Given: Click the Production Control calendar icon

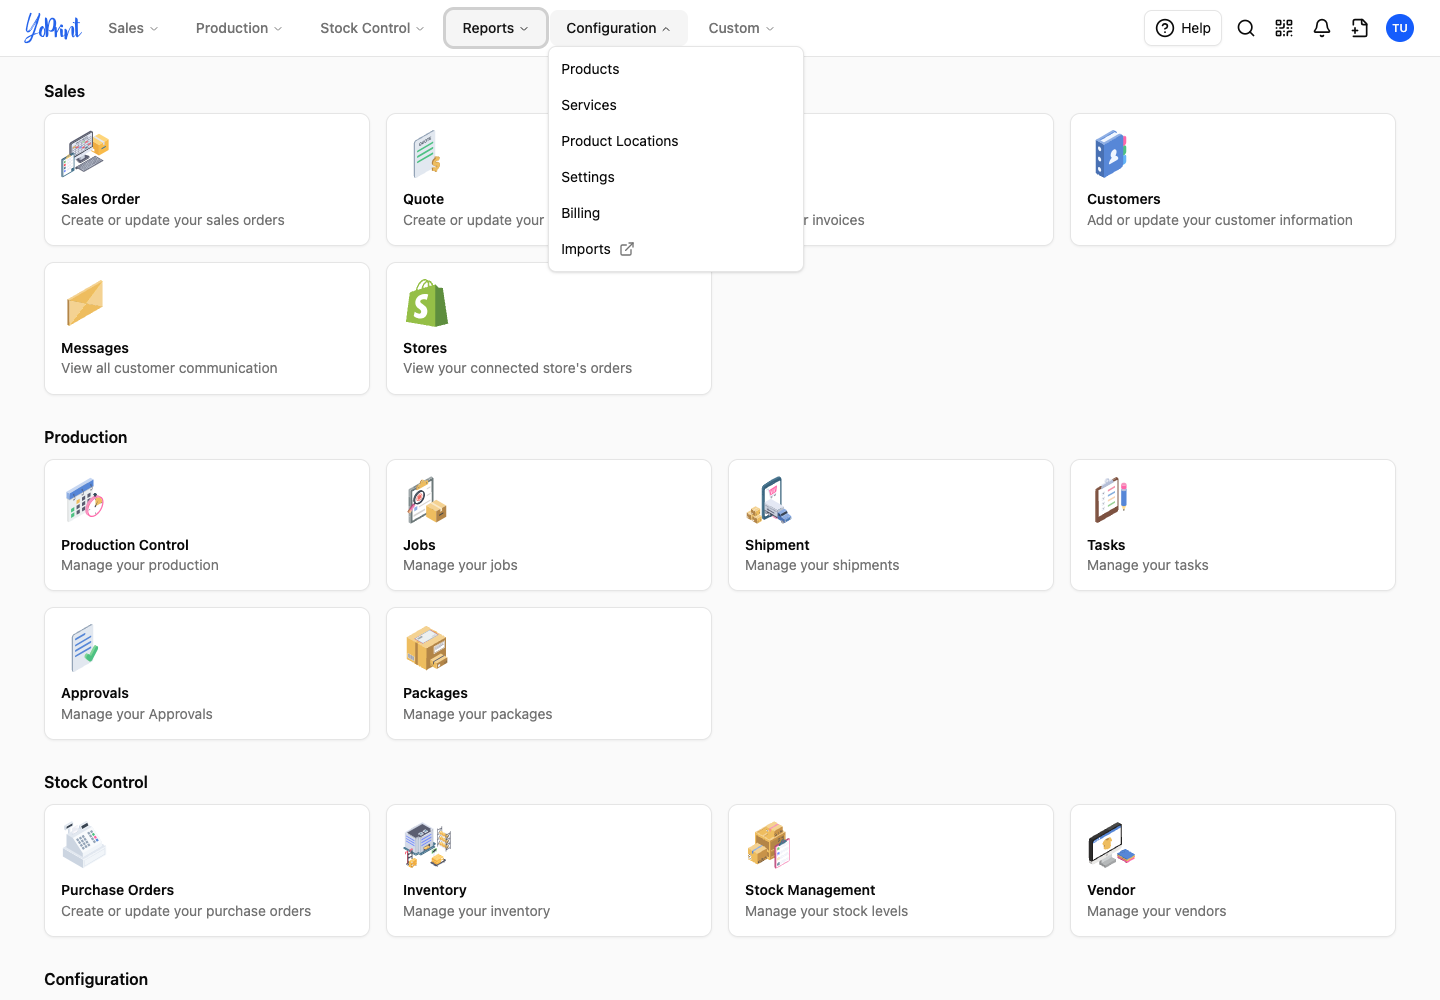Looking at the screenshot, I should (85, 500).
